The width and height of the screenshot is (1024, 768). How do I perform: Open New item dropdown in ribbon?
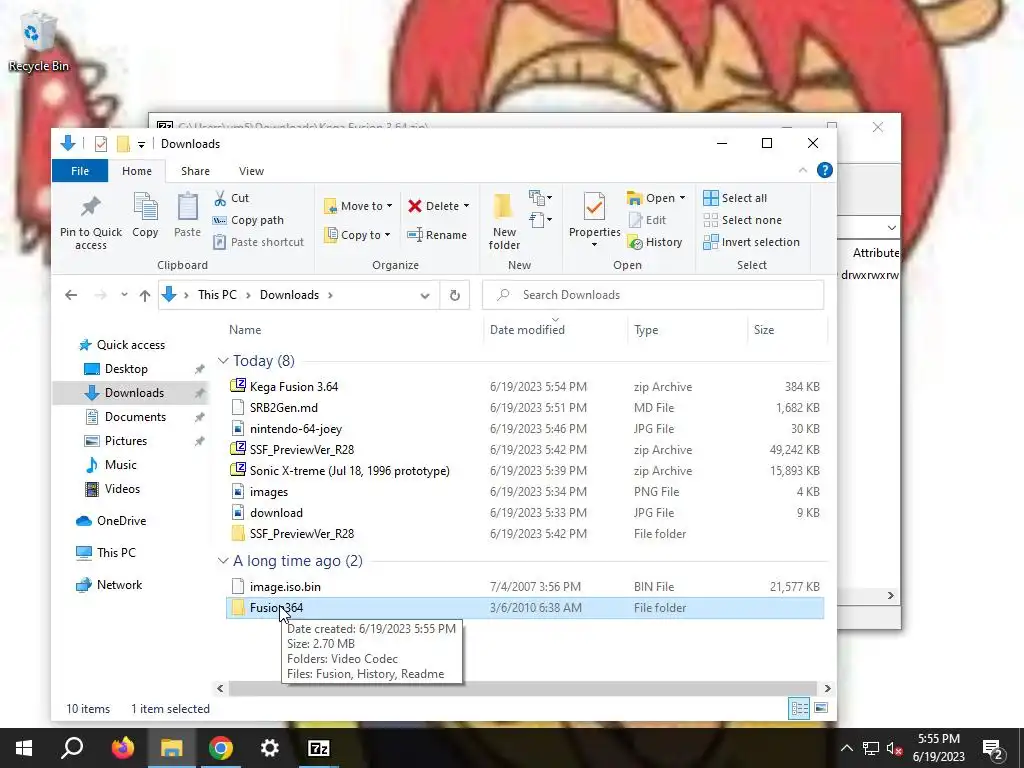(540, 197)
